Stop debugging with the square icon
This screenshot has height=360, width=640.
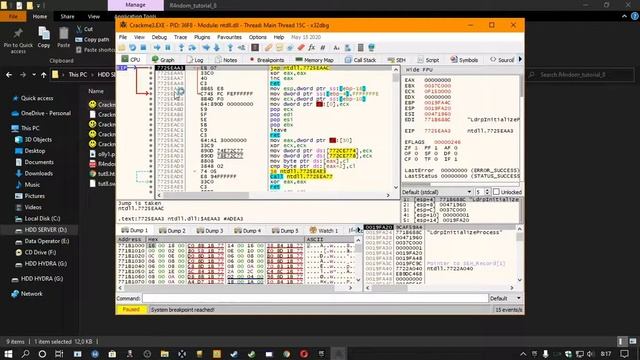(143, 48)
